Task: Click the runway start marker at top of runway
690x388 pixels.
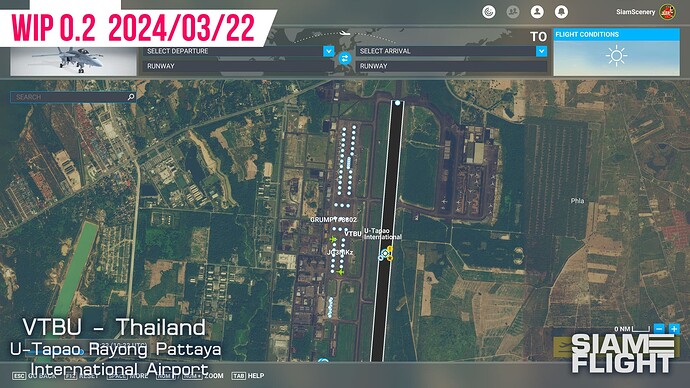Action: point(397,103)
